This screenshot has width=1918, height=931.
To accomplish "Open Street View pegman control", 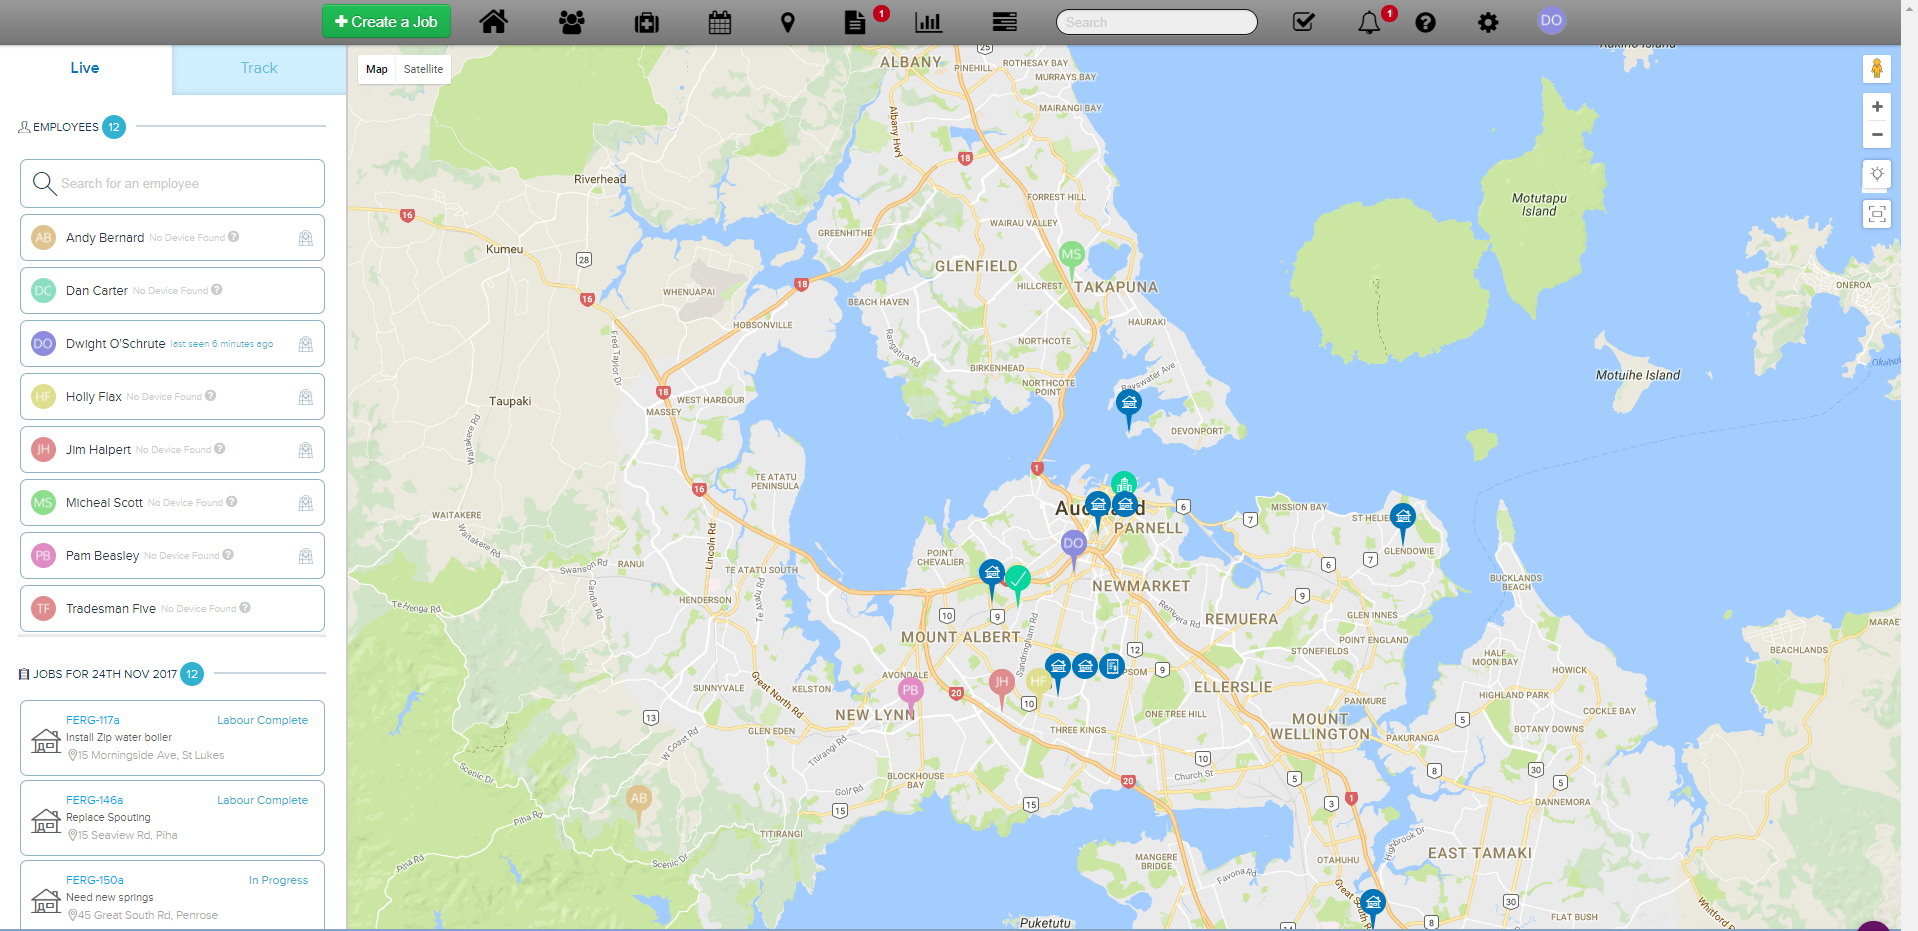I will click(x=1877, y=68).
